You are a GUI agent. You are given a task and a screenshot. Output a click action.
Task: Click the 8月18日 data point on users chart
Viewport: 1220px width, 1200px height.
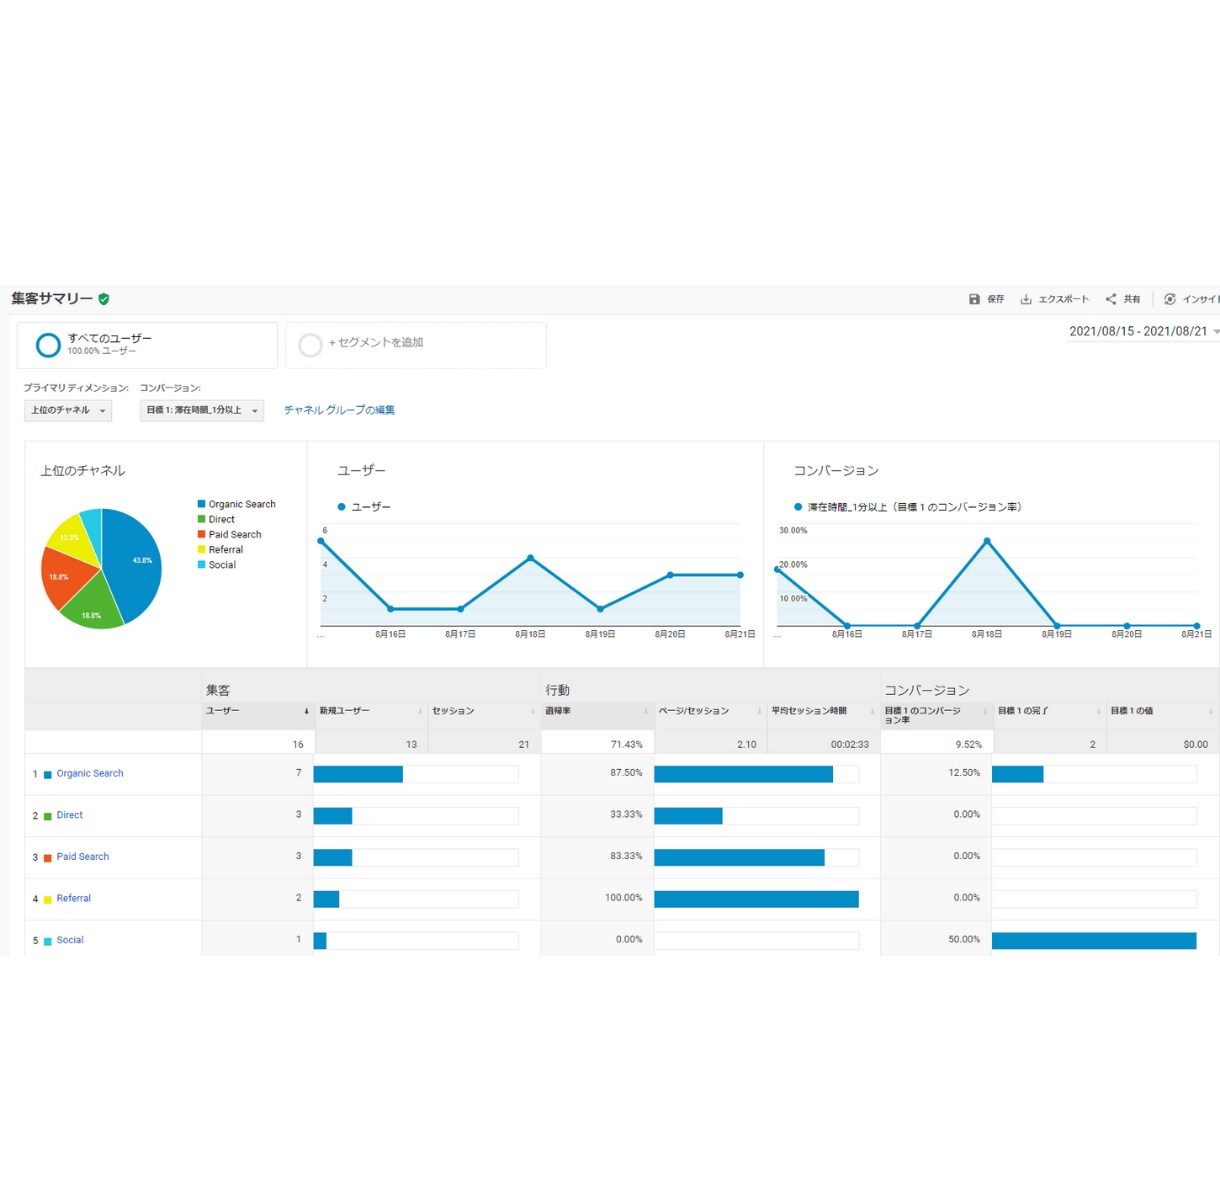click(x=530, y=557)
